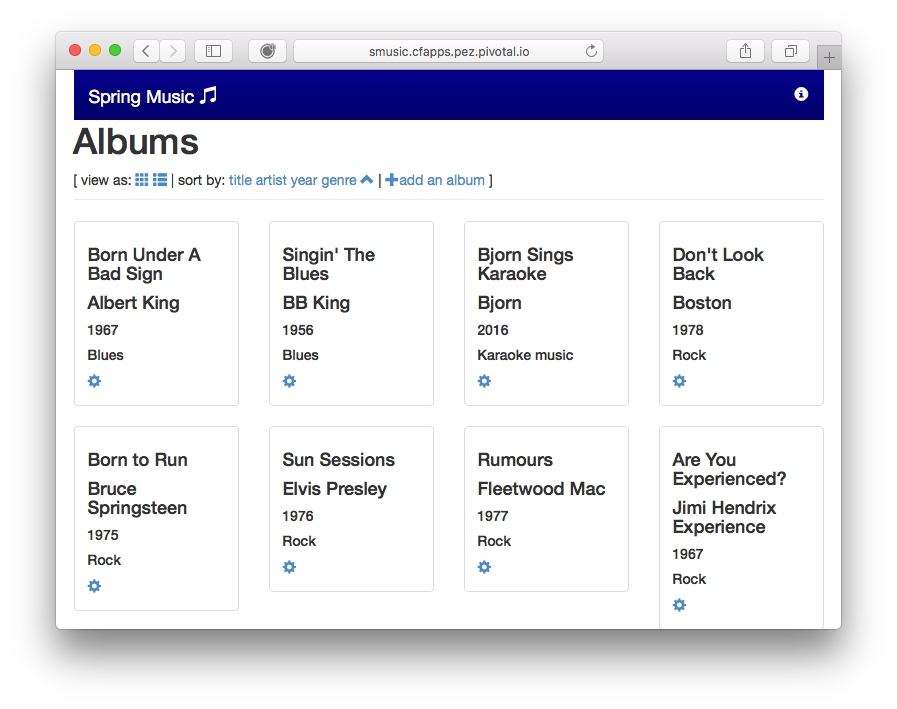Select album title Rumours
Image resolution: width=897 pixels, height=709 pixels.
tap(515, 460)
